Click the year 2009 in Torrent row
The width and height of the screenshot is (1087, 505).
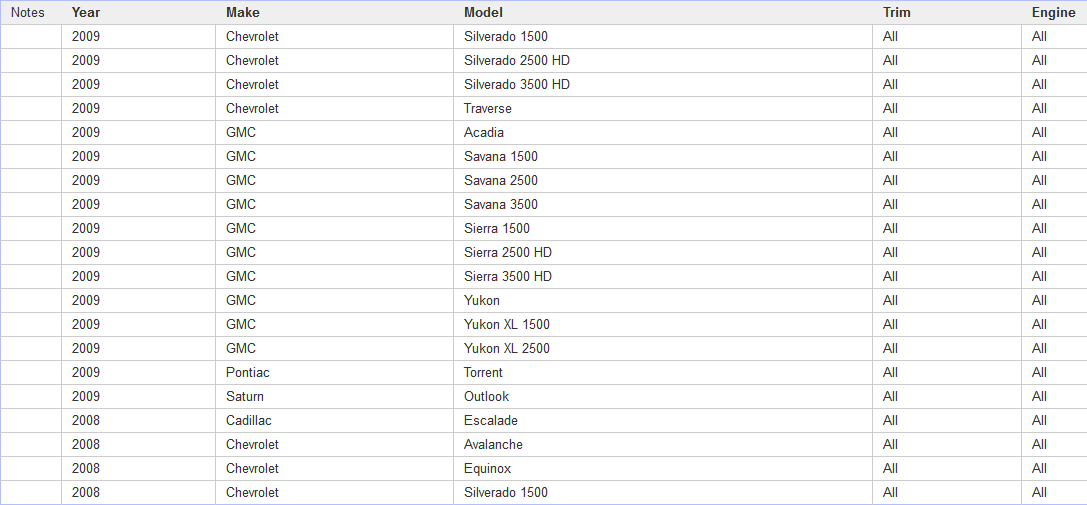(139, 373)
